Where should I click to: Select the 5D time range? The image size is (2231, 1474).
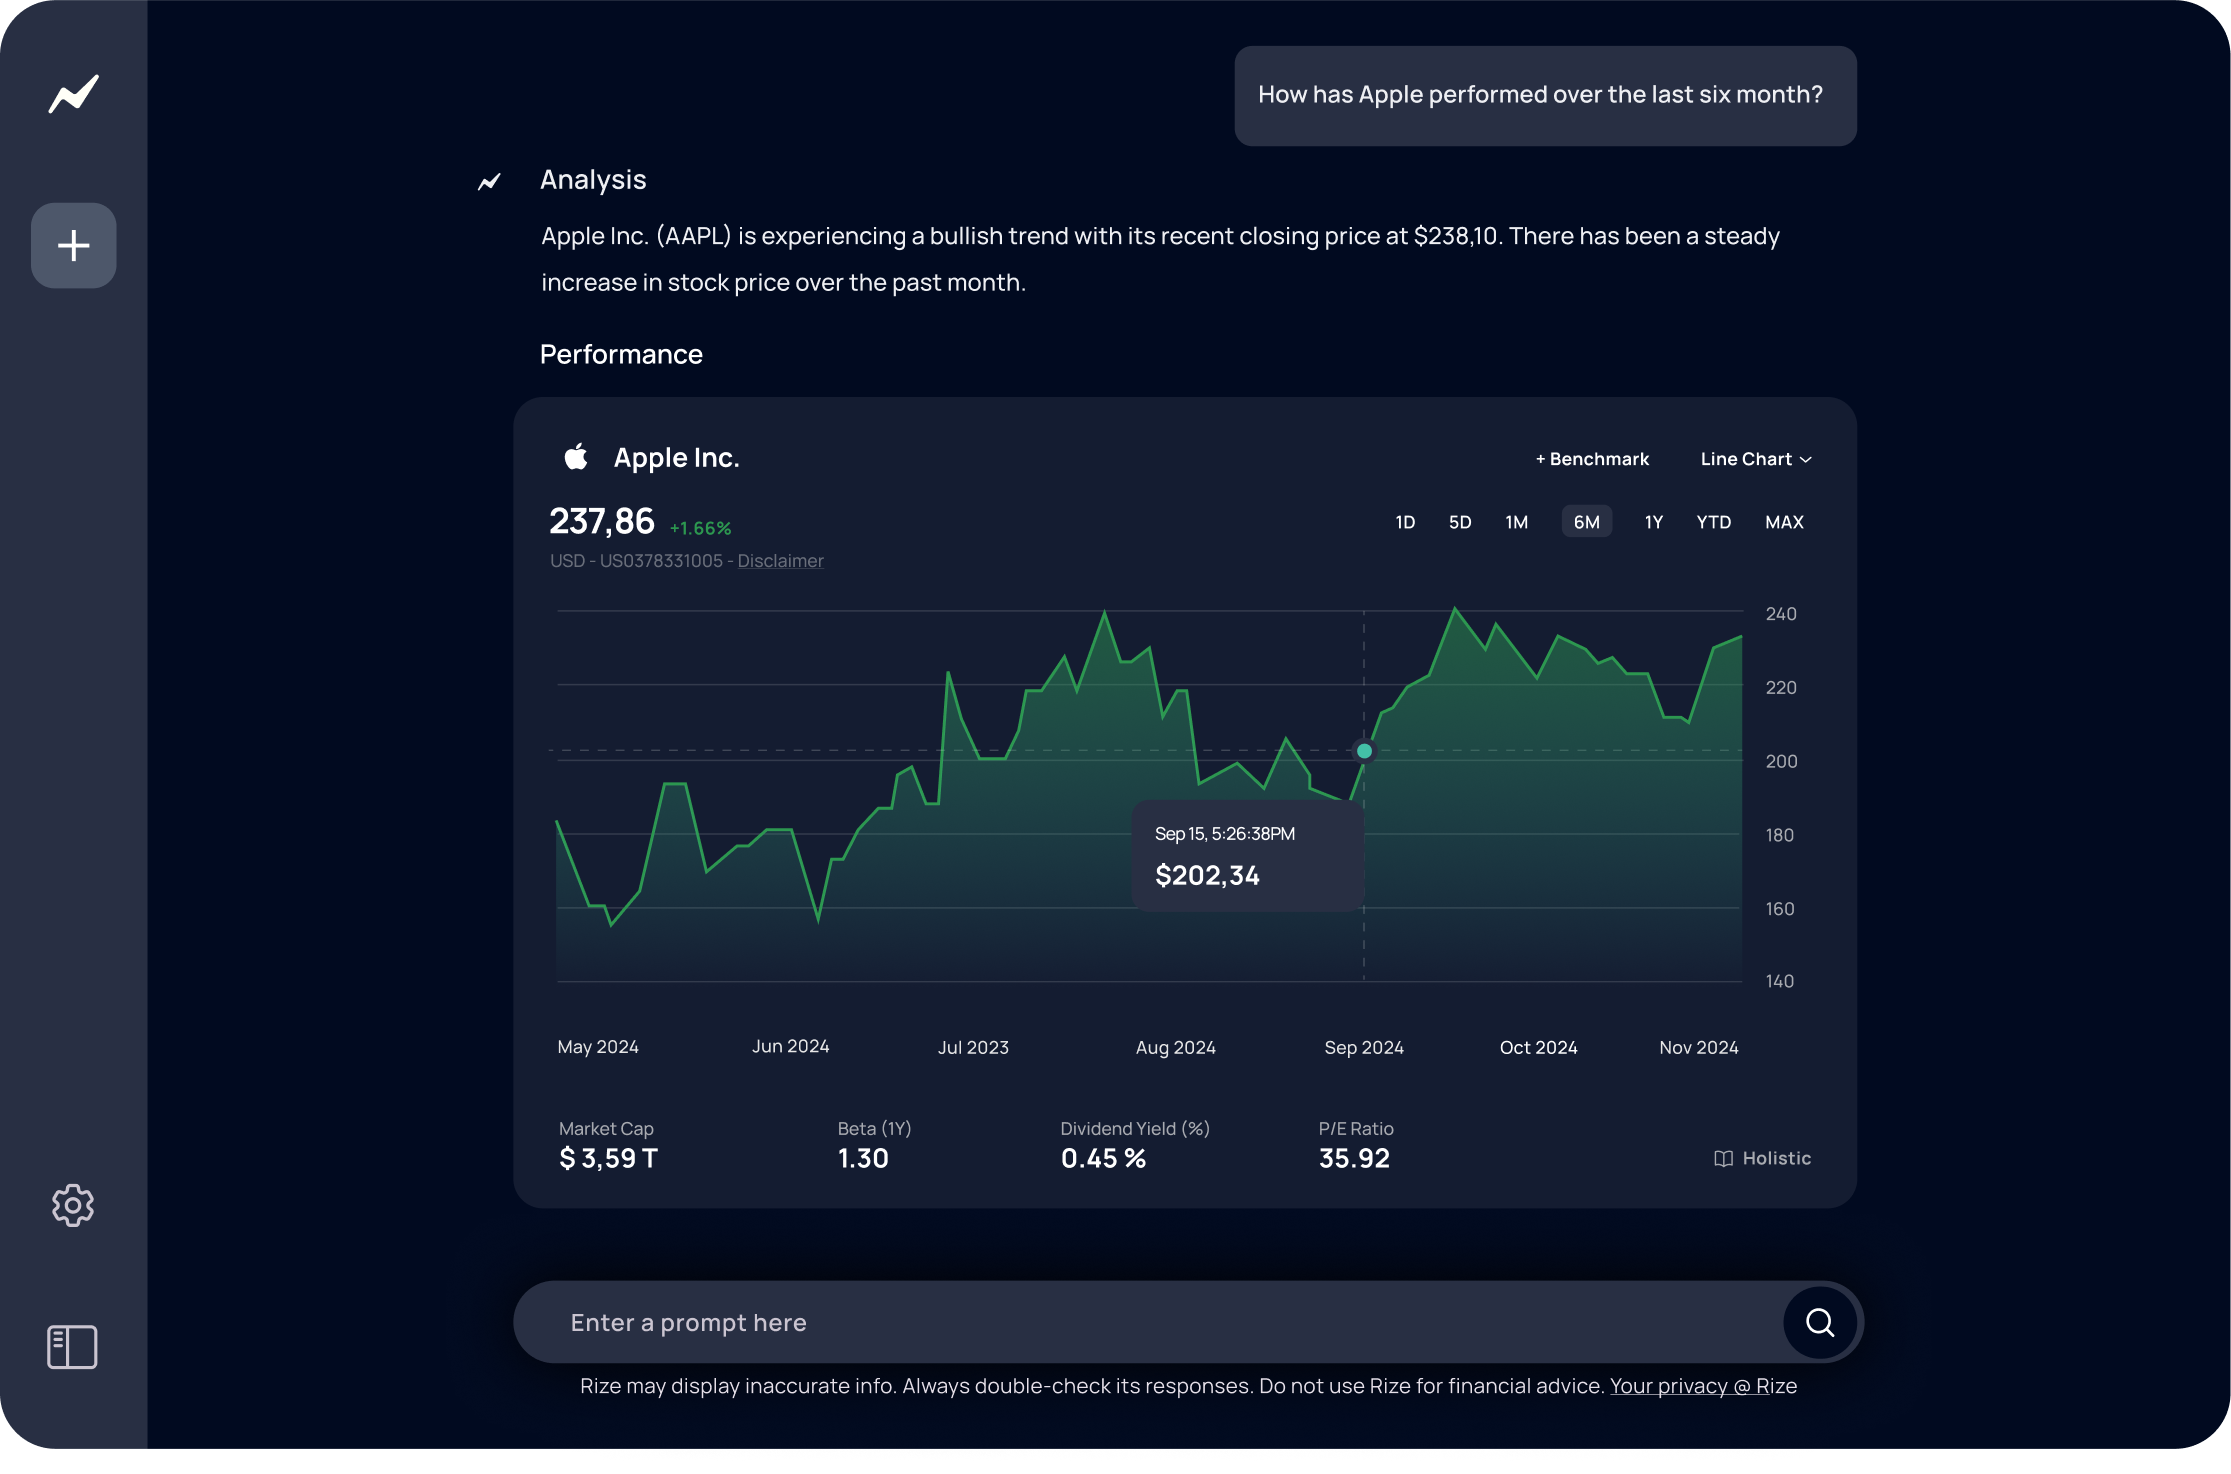tap(1460, 522)
